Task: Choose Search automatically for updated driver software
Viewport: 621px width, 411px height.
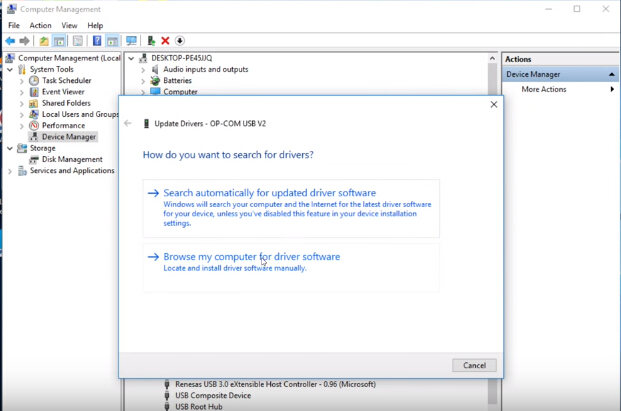Action: (291, 208)
